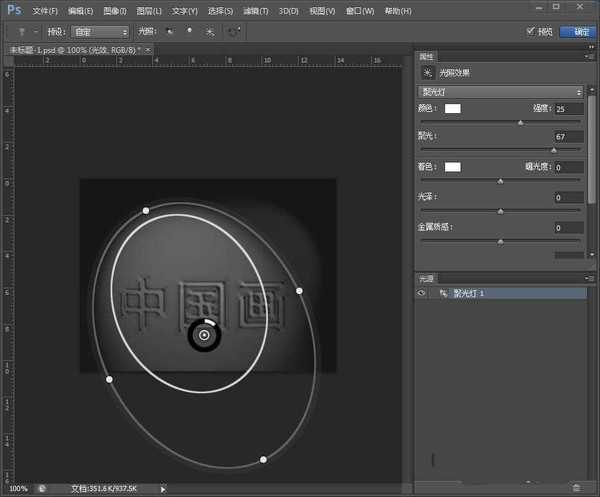Click the Lighting Effects icon in Properties panel

coord(429,72)
